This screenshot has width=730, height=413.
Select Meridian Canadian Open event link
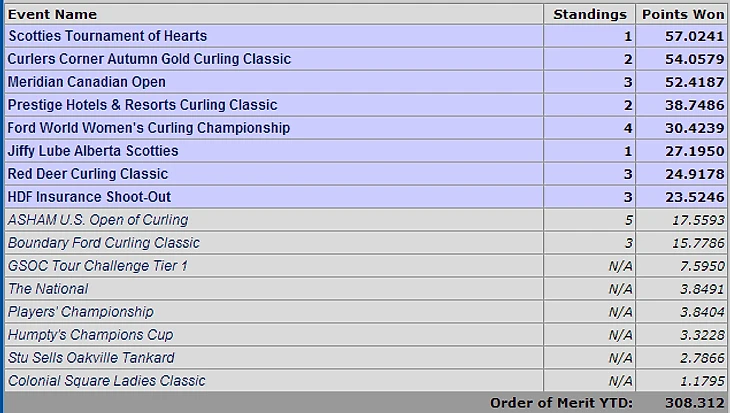coord(87,82)
